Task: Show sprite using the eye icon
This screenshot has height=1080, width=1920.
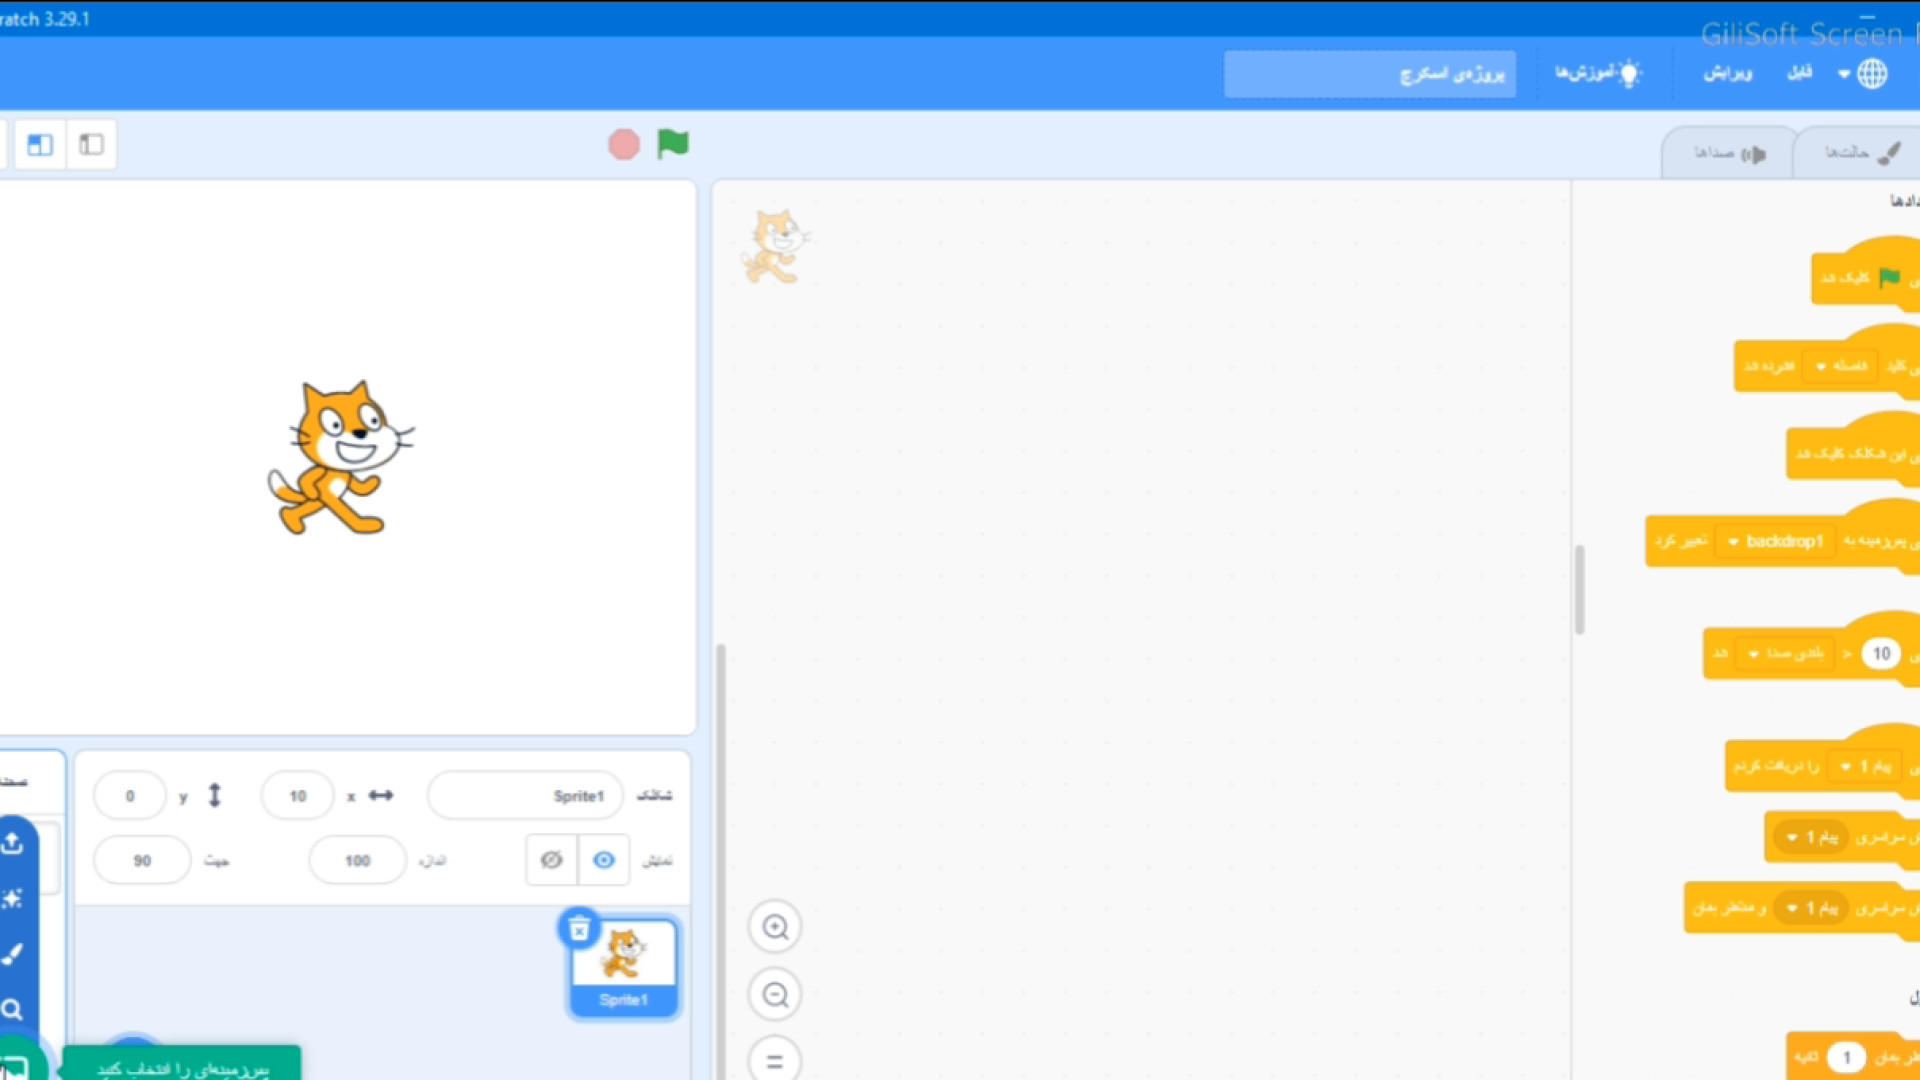Action: click(604, 860)
